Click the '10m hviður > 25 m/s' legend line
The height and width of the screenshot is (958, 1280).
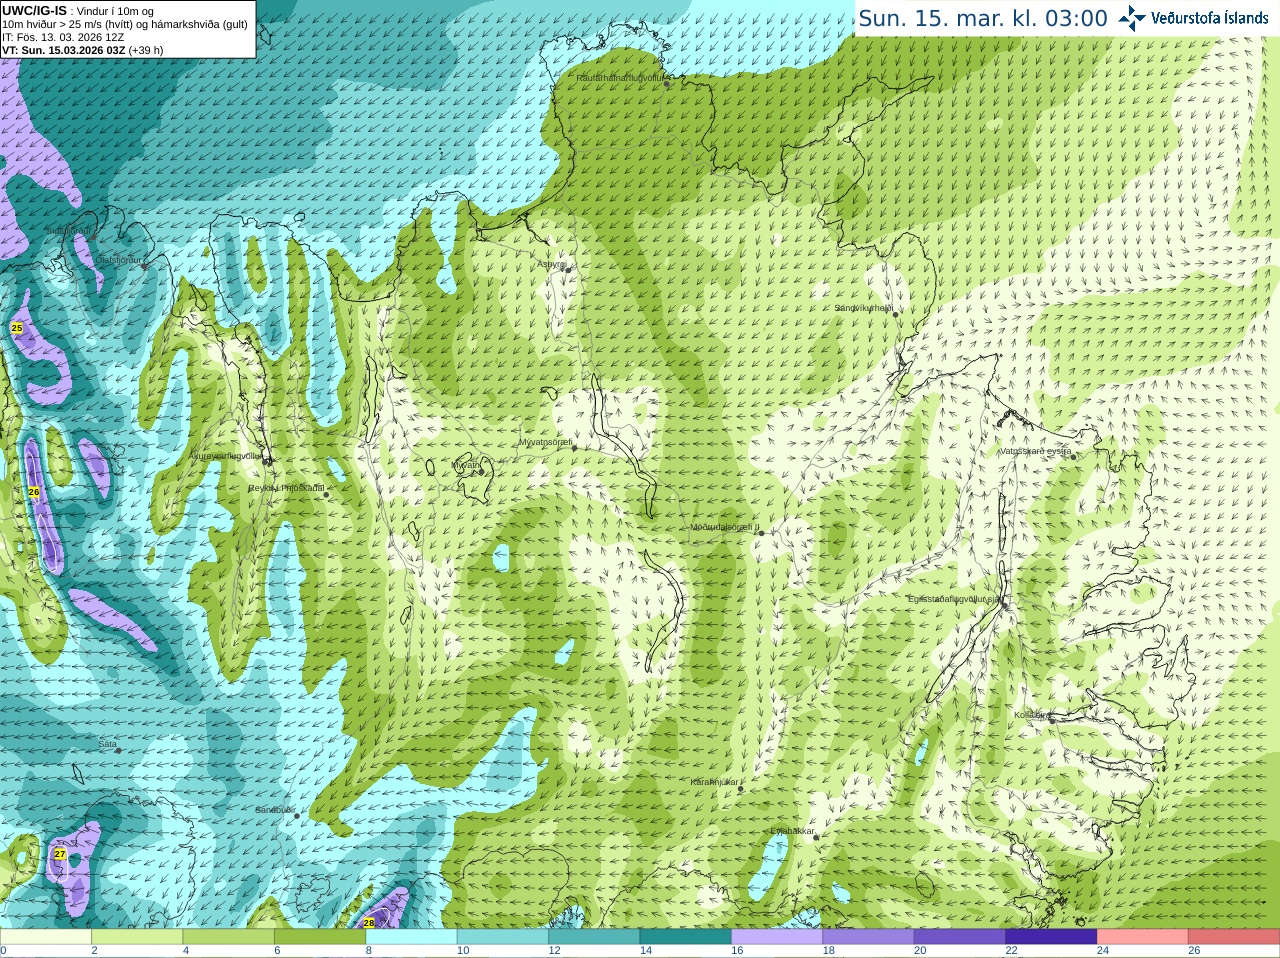point(125,24)
